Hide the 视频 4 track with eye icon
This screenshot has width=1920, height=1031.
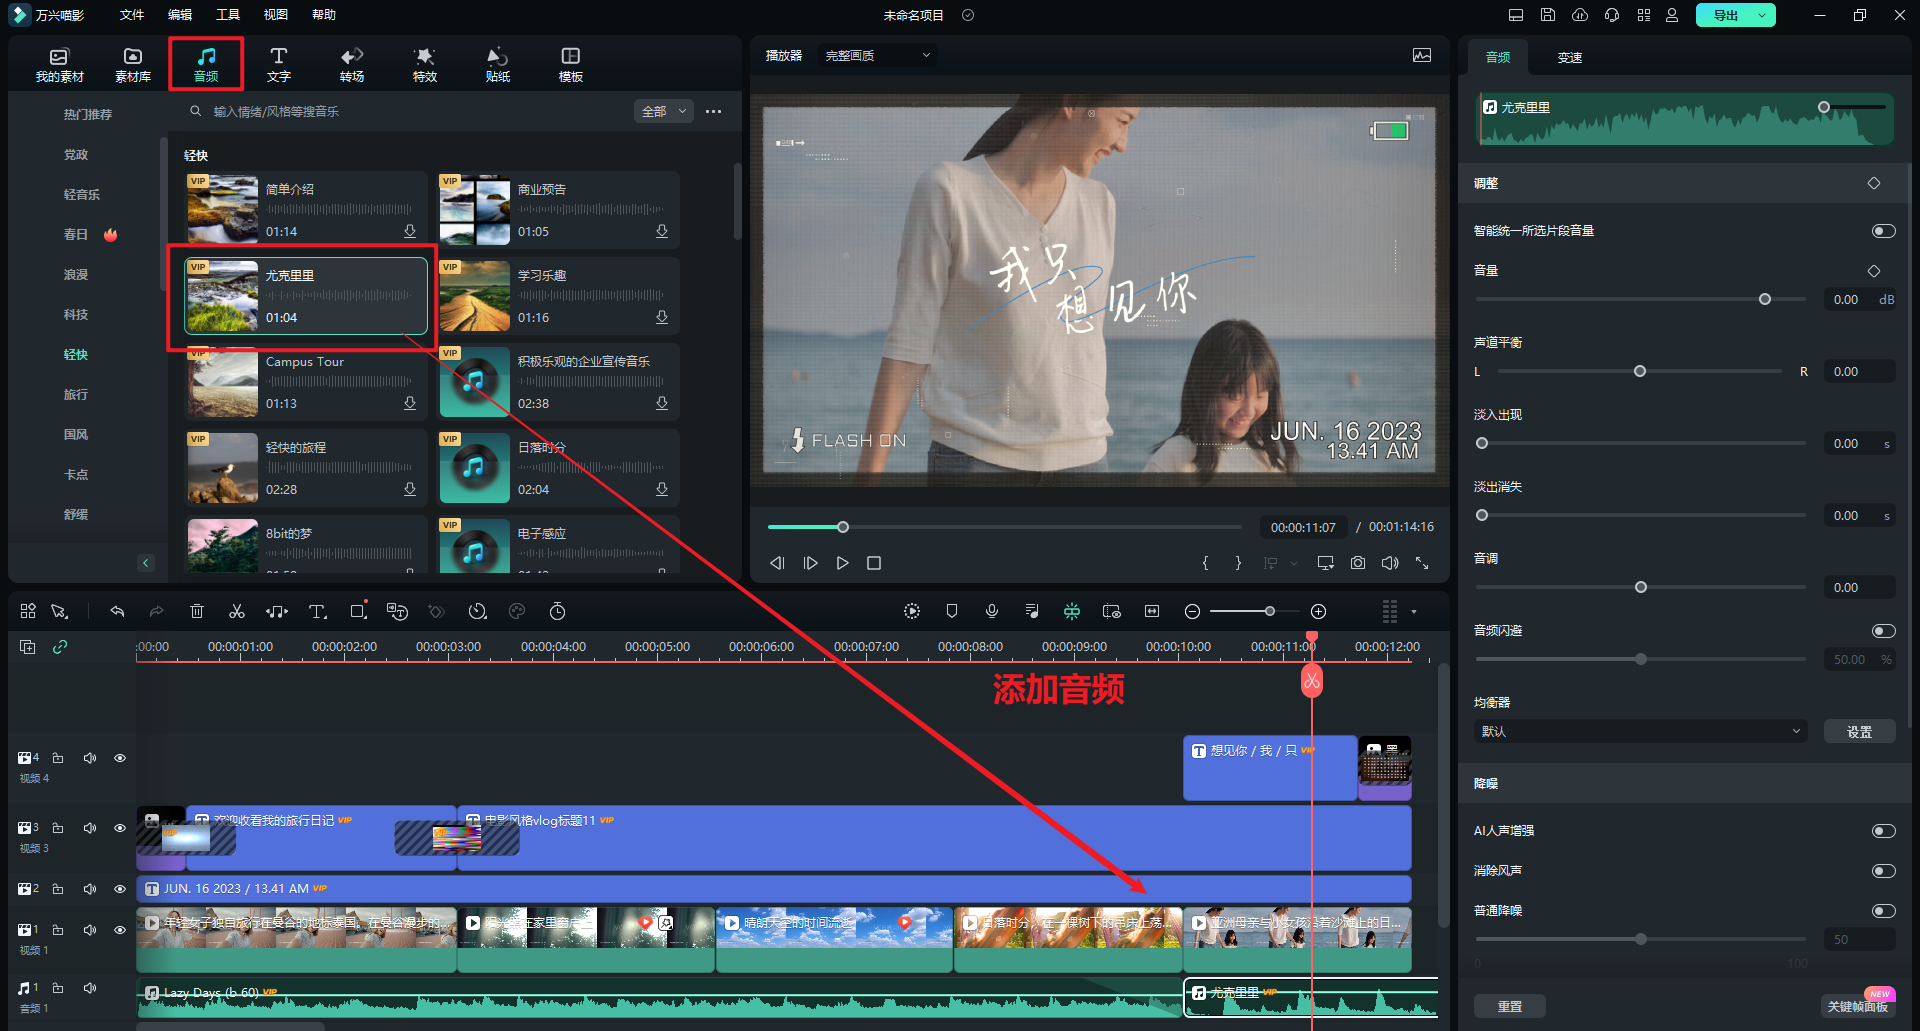point(120,758)
